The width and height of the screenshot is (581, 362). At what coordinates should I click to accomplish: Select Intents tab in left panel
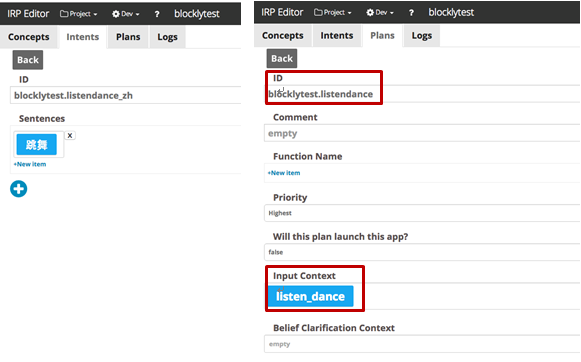(x=83, y=37)
